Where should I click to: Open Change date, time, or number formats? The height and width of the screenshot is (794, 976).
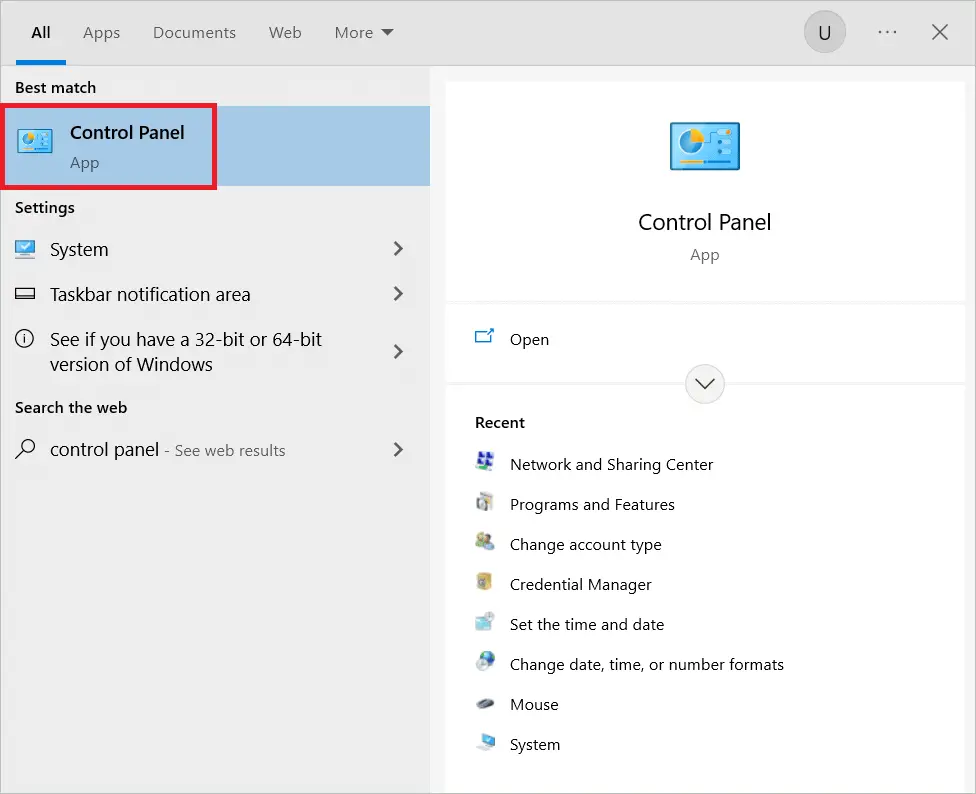(647, 665)
